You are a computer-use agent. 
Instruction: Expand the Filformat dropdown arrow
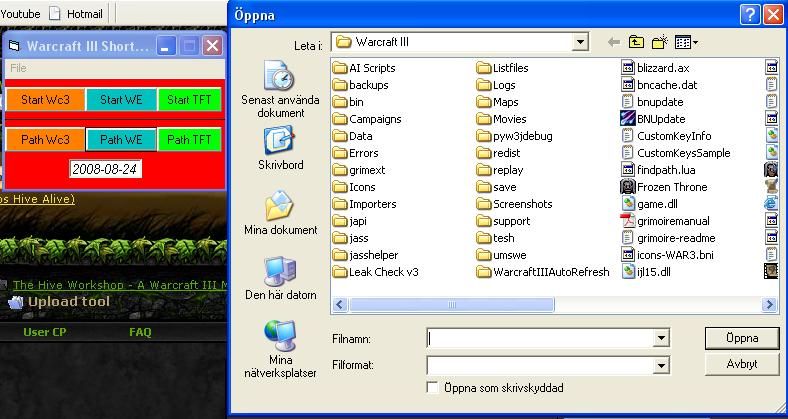pyautogui.click(x=661, y=365)
